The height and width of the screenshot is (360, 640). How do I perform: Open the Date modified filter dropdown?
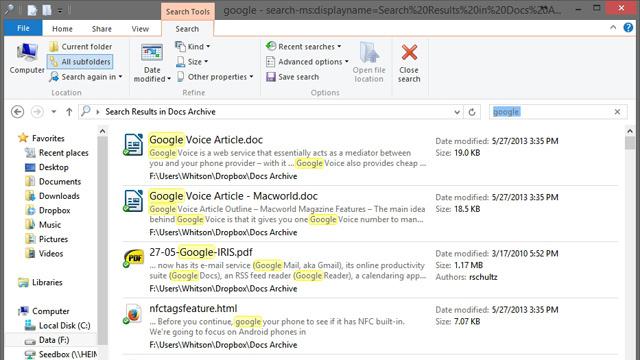[x=152, y=63]
